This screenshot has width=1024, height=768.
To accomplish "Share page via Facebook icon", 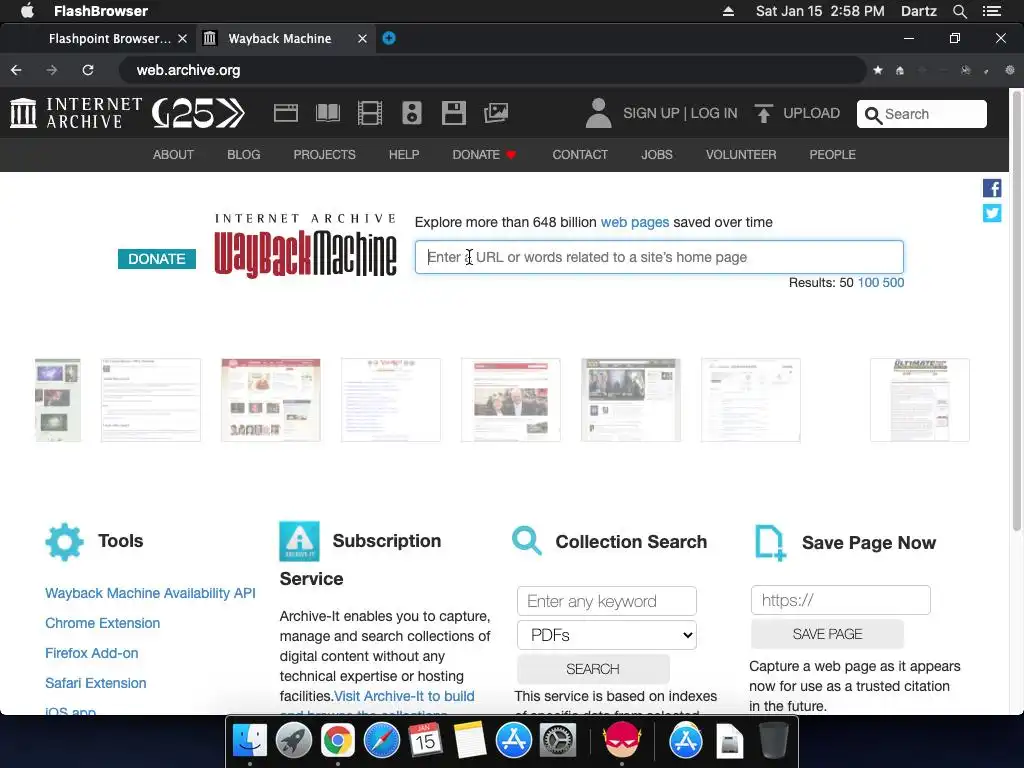I will click(x=992, y=188).
